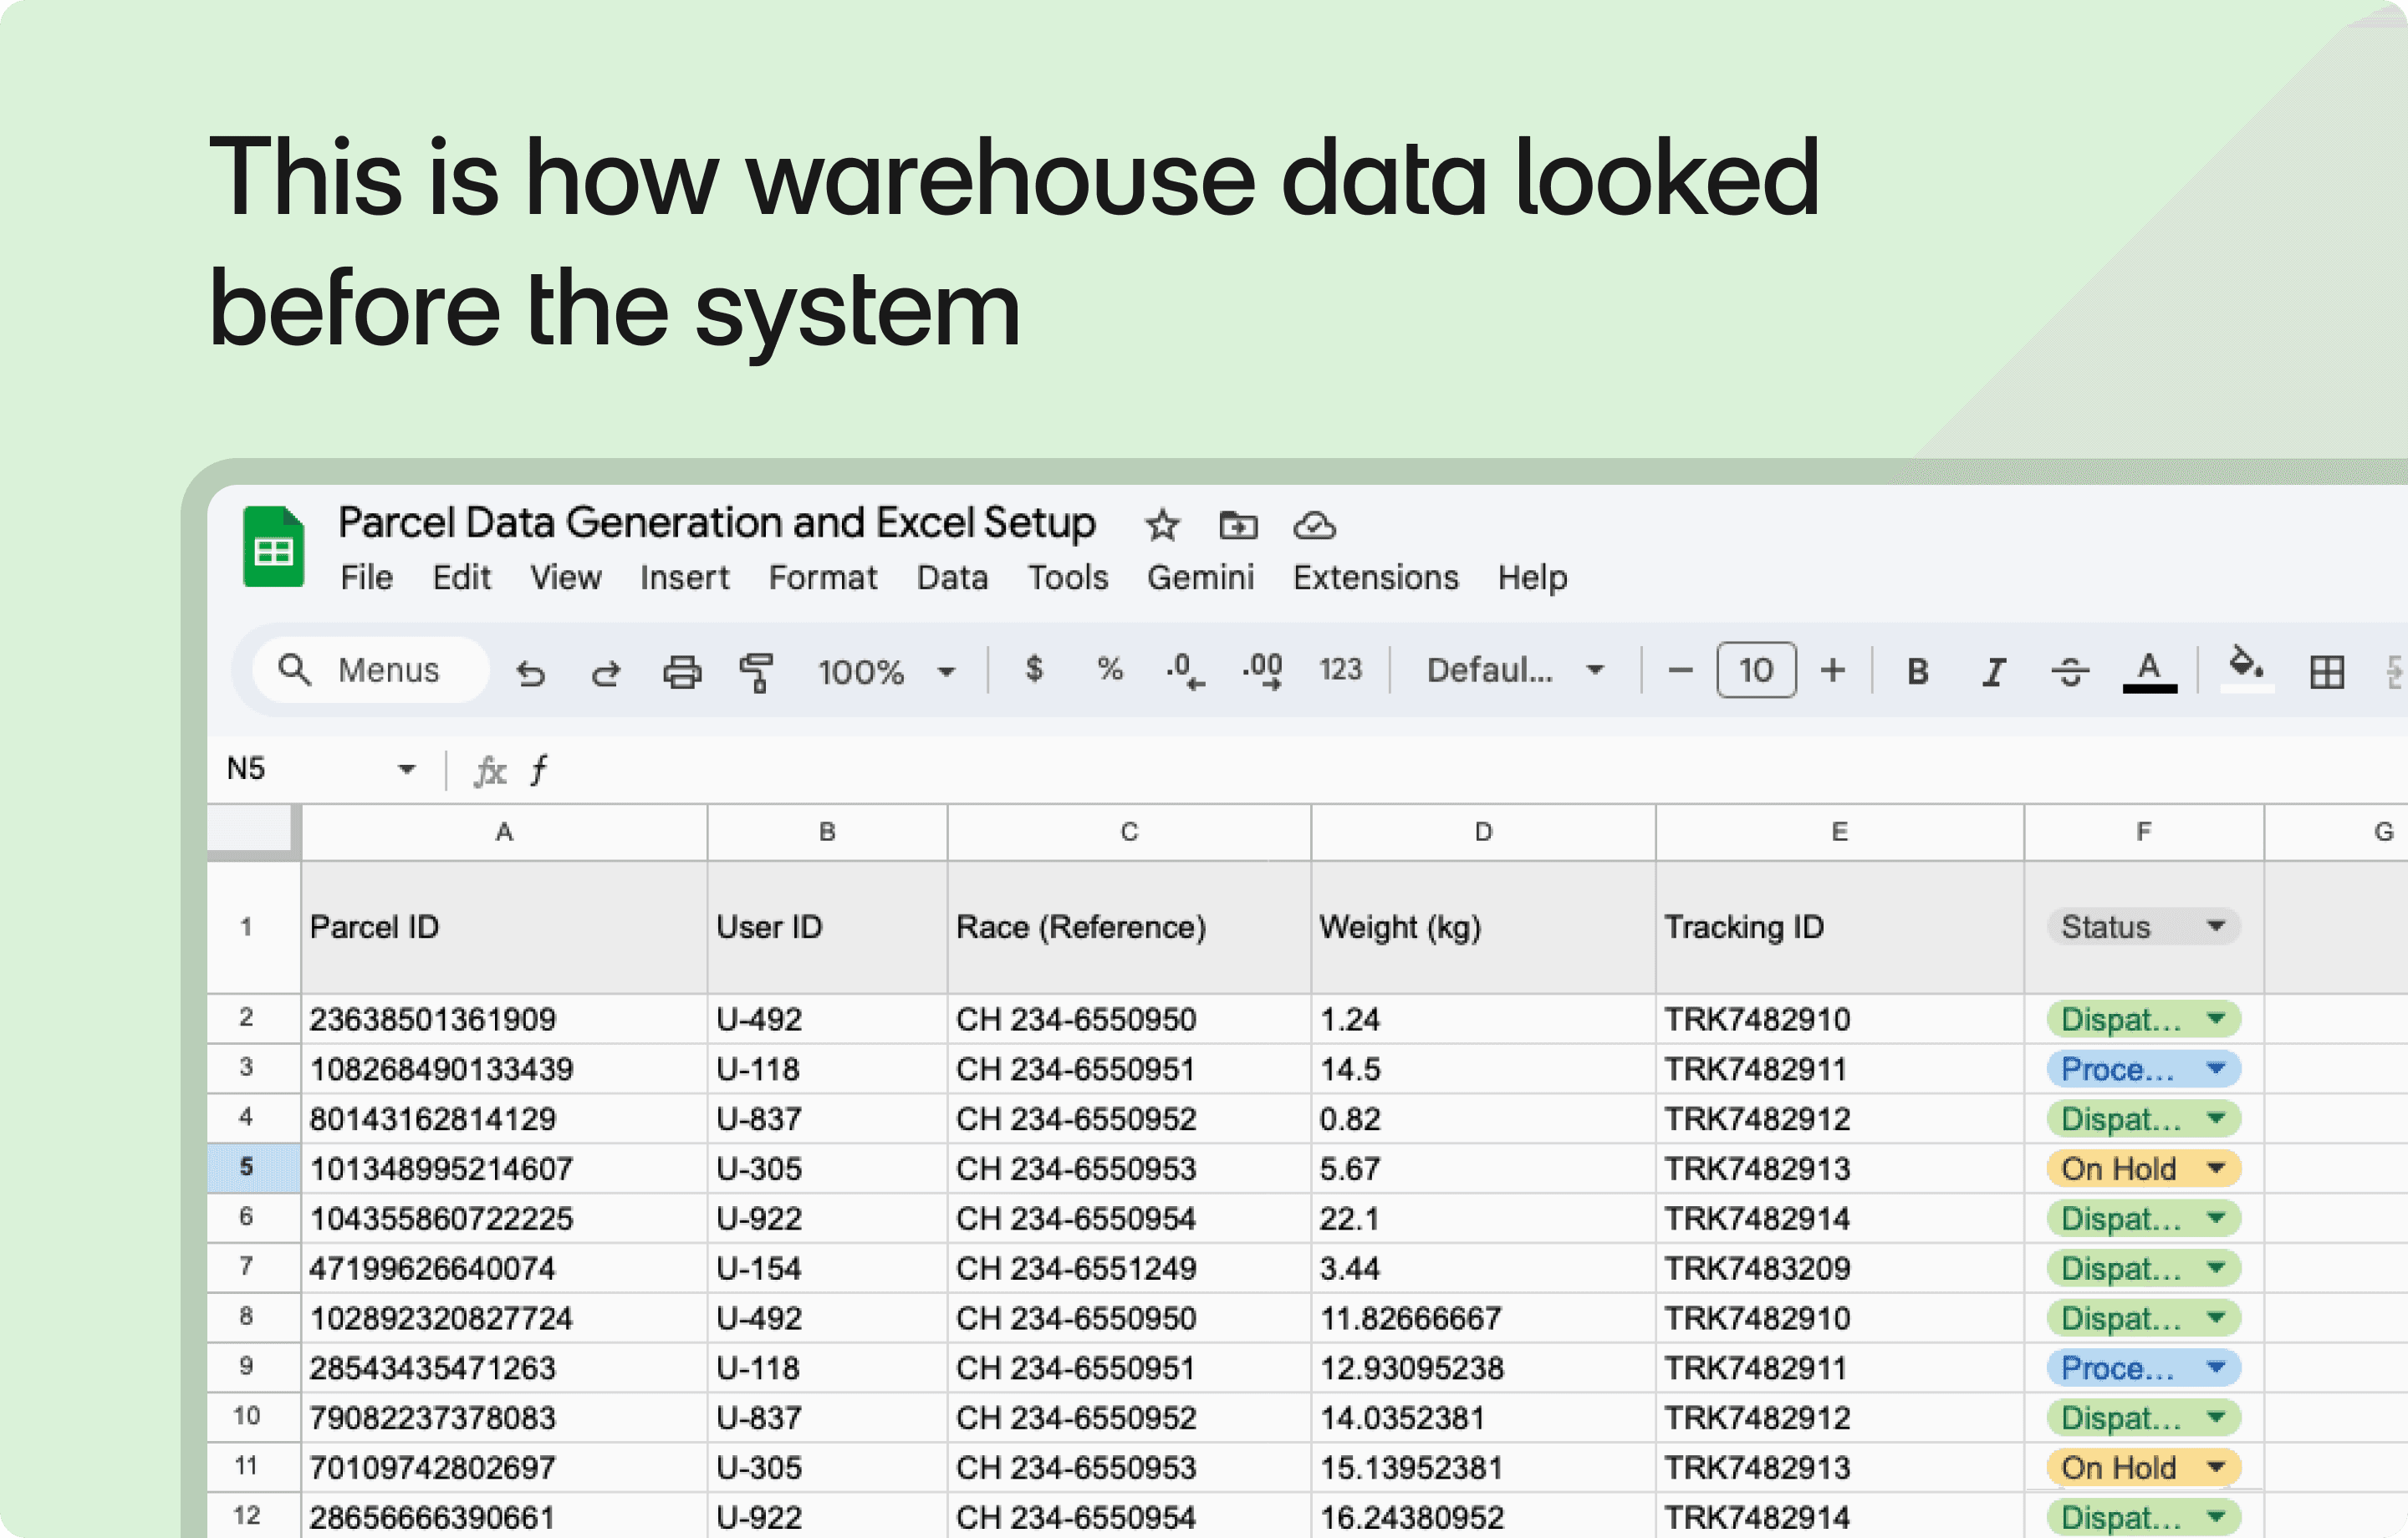Star the Parcel Data document
Image resolution: width=2408 pixels, height=1538 pixels.
click(1162, 525)
